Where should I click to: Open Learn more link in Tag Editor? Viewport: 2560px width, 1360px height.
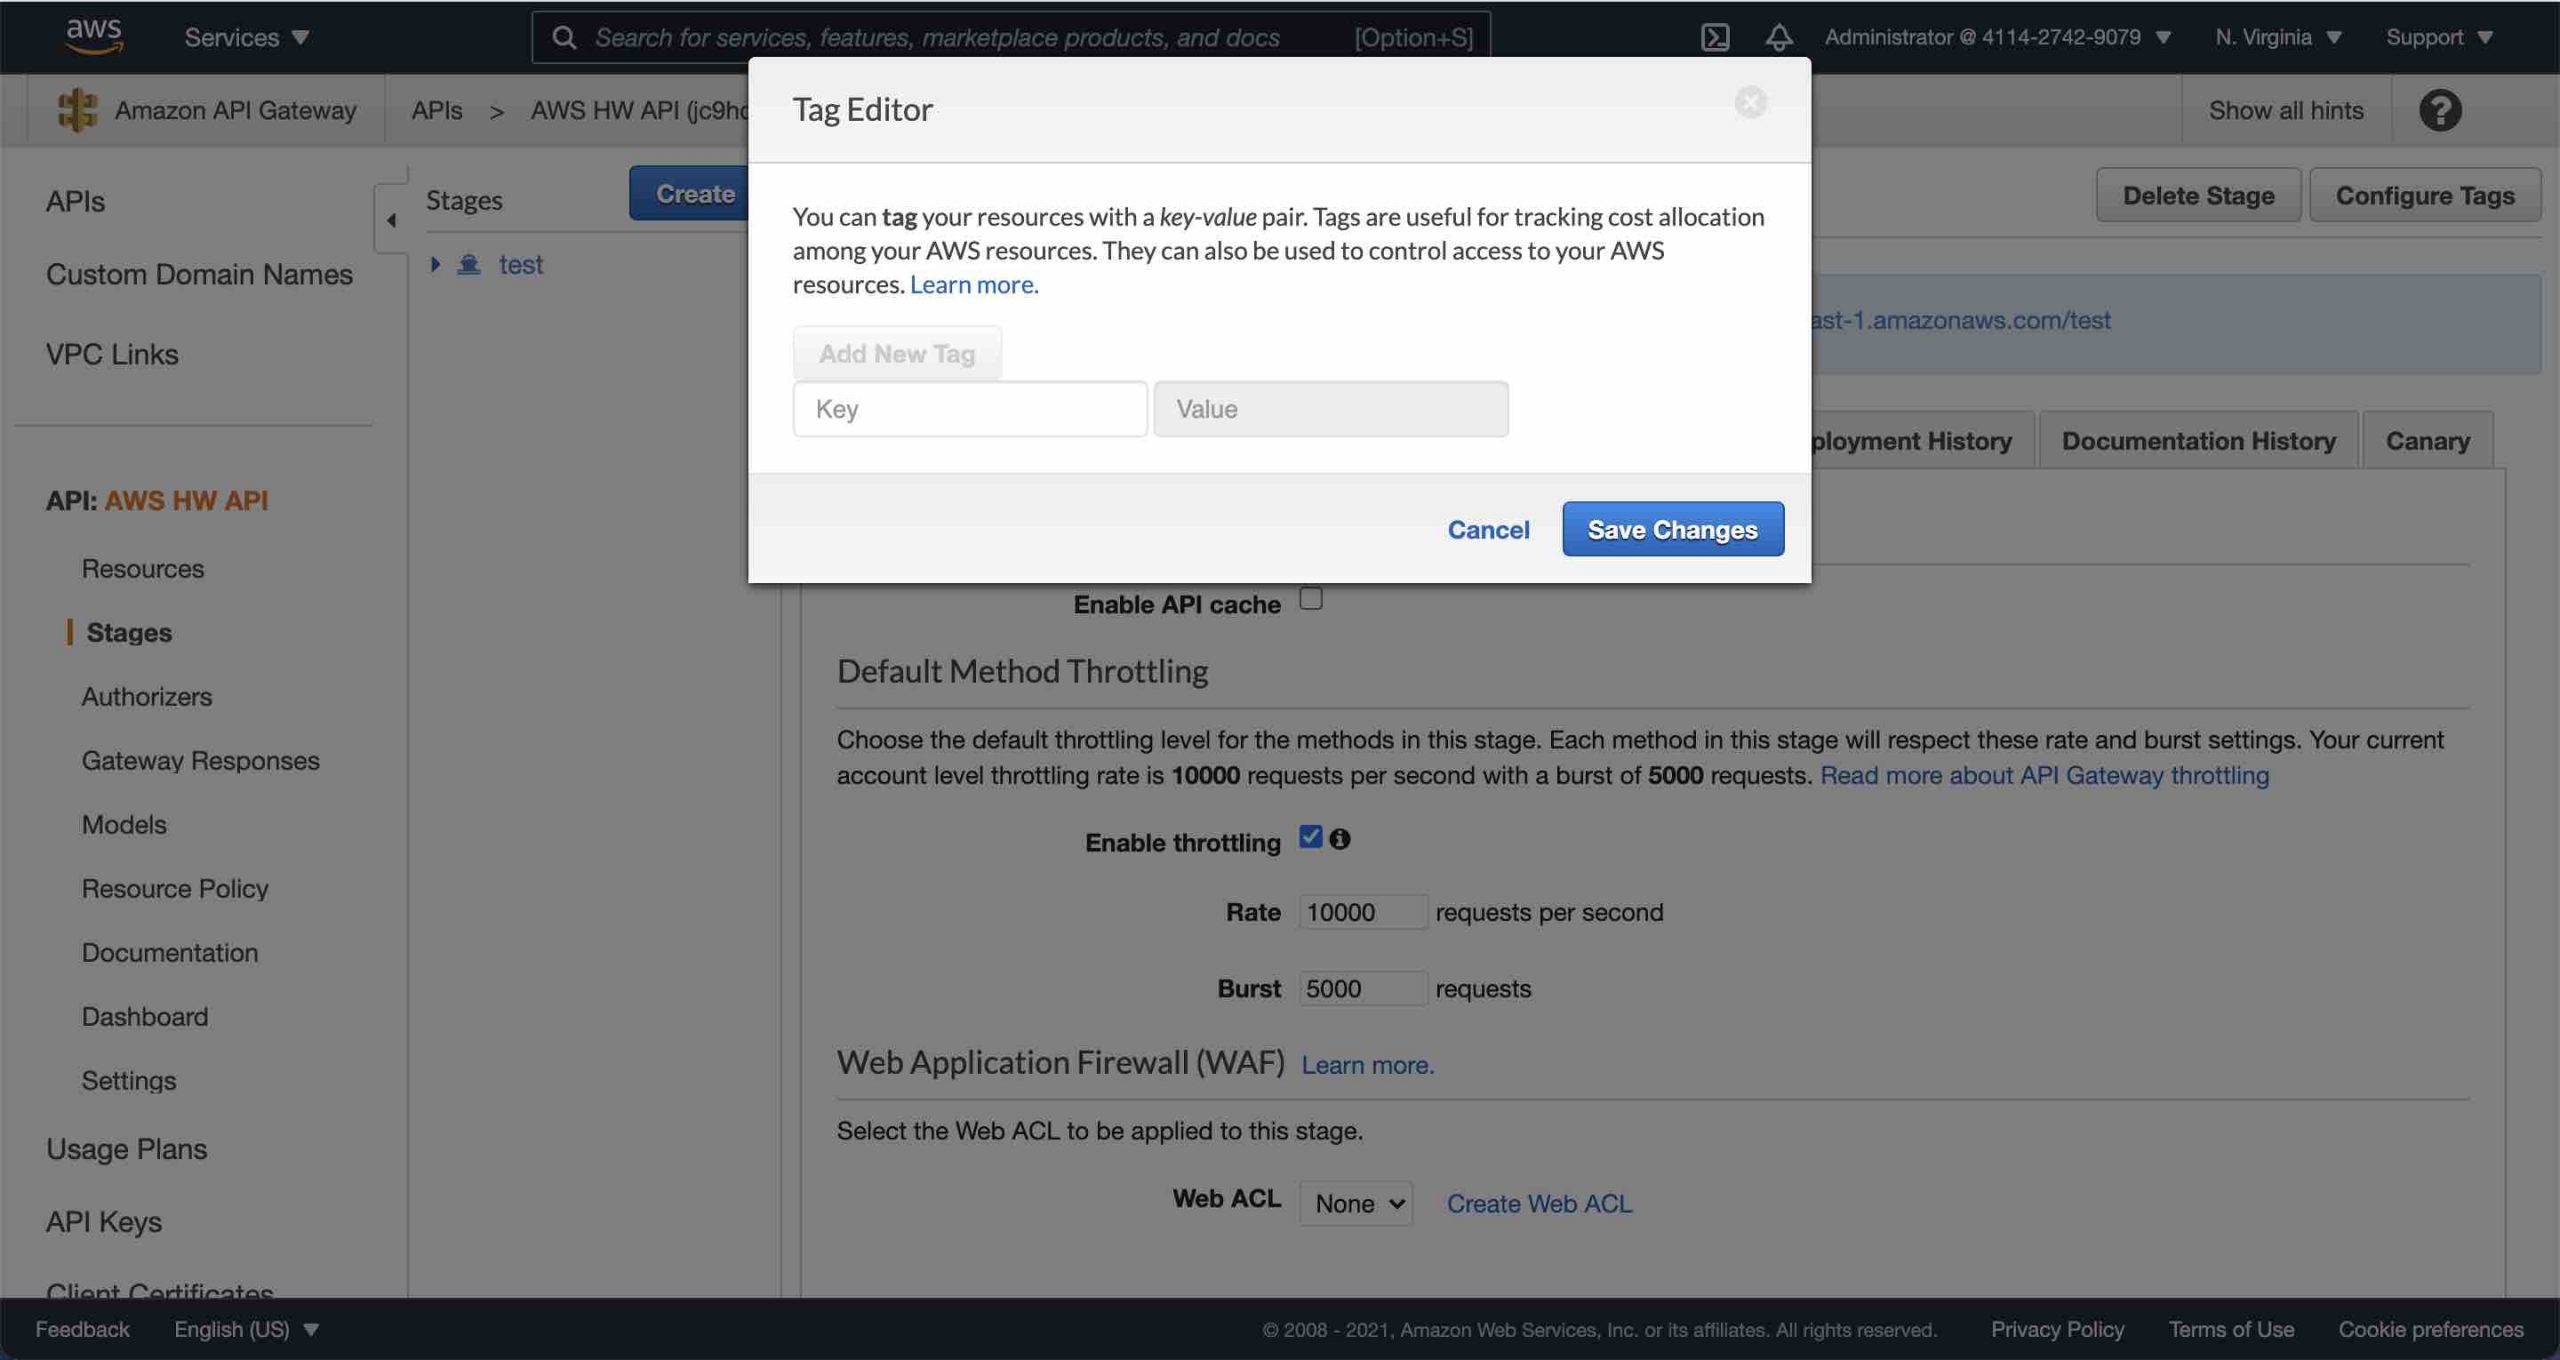click(974, 284)
